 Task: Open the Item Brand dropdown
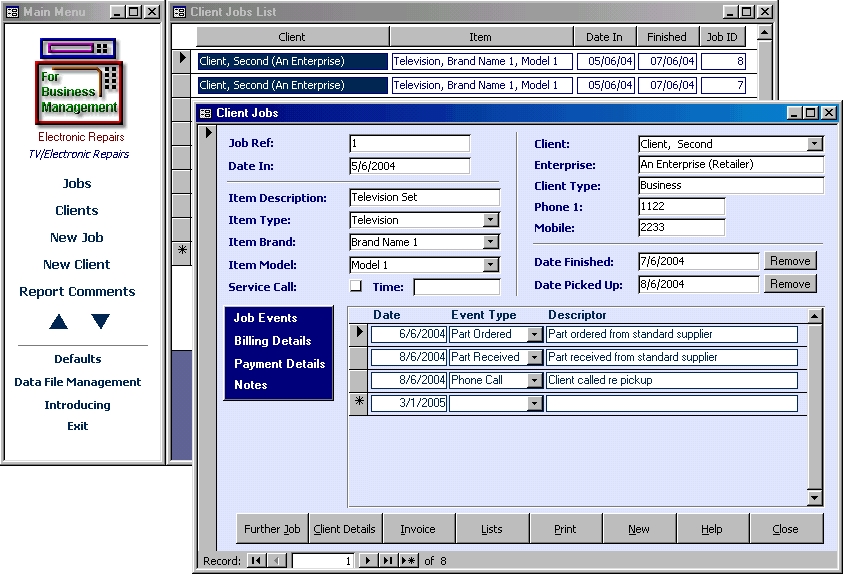(x=491, y=242)
